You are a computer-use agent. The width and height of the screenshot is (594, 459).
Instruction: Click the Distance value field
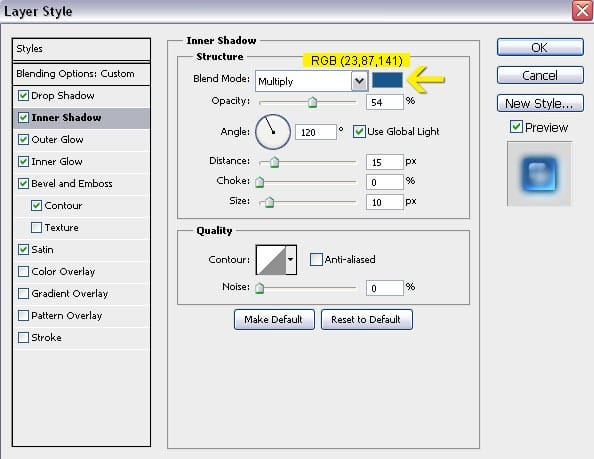tap(385, 162)
